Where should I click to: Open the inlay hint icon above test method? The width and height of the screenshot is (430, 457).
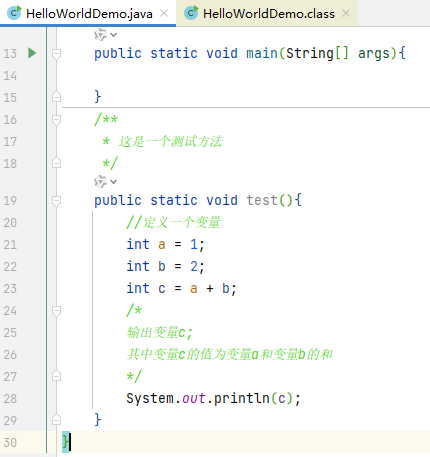tap(100, 181)
